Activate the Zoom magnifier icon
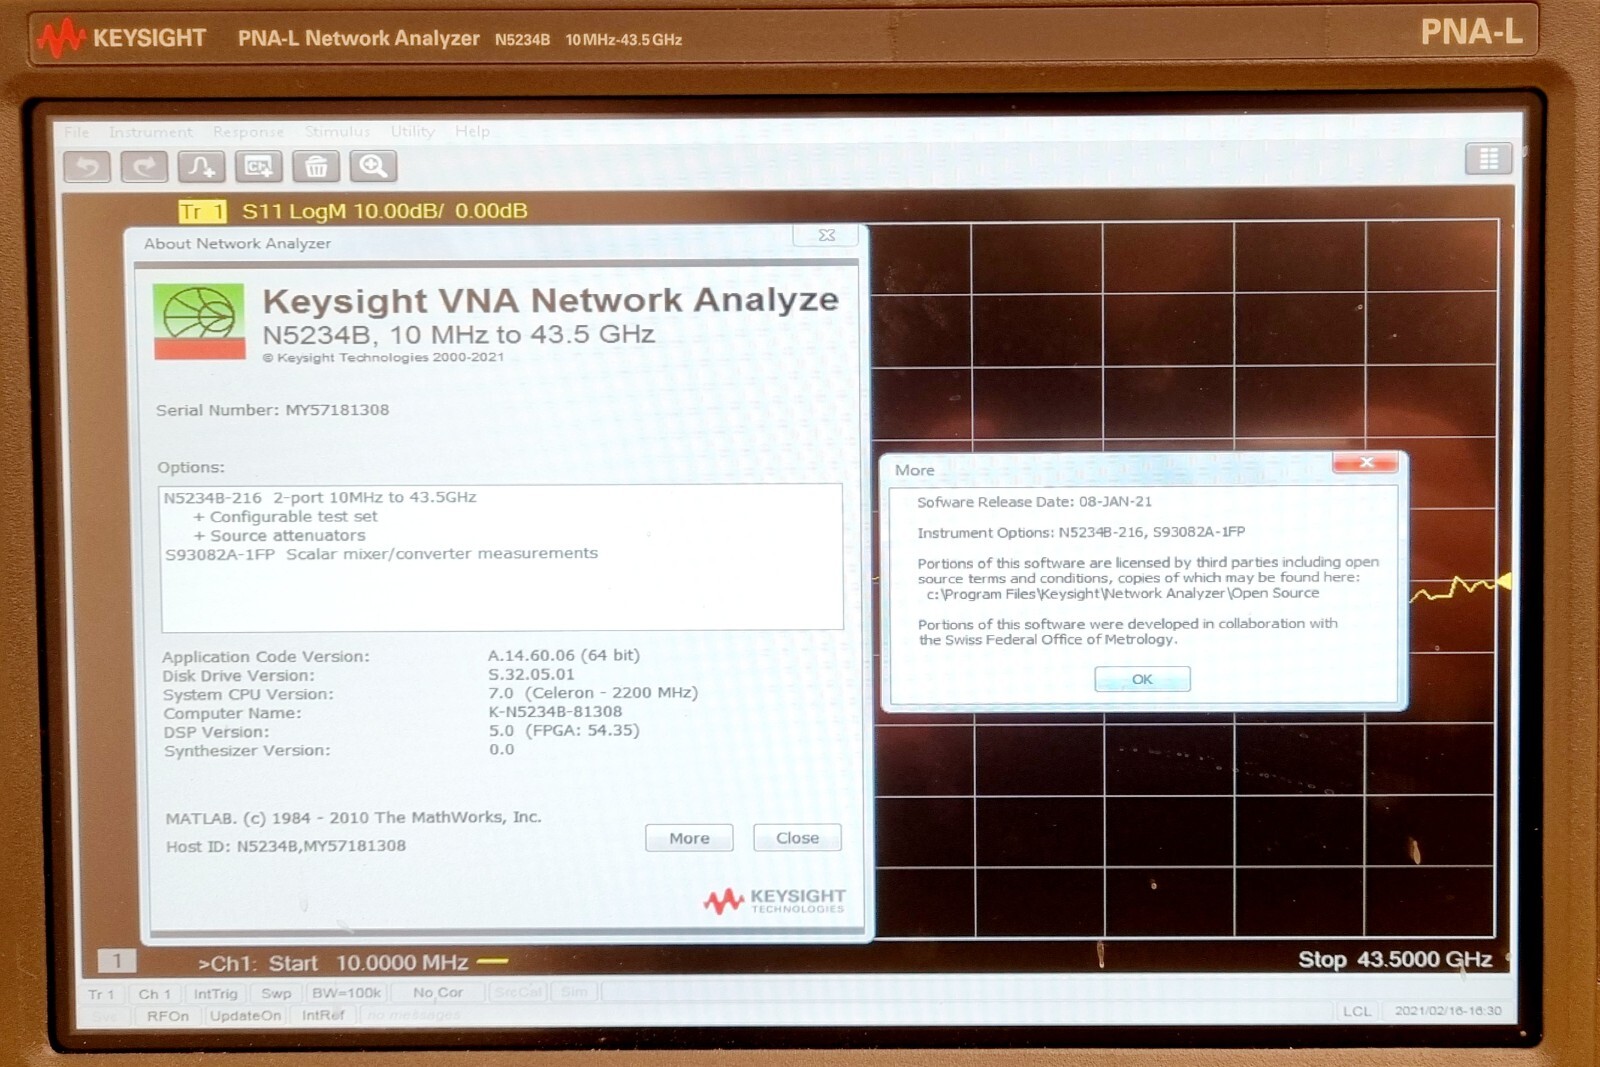The image size is (1600, 1067). pos(374,166)
